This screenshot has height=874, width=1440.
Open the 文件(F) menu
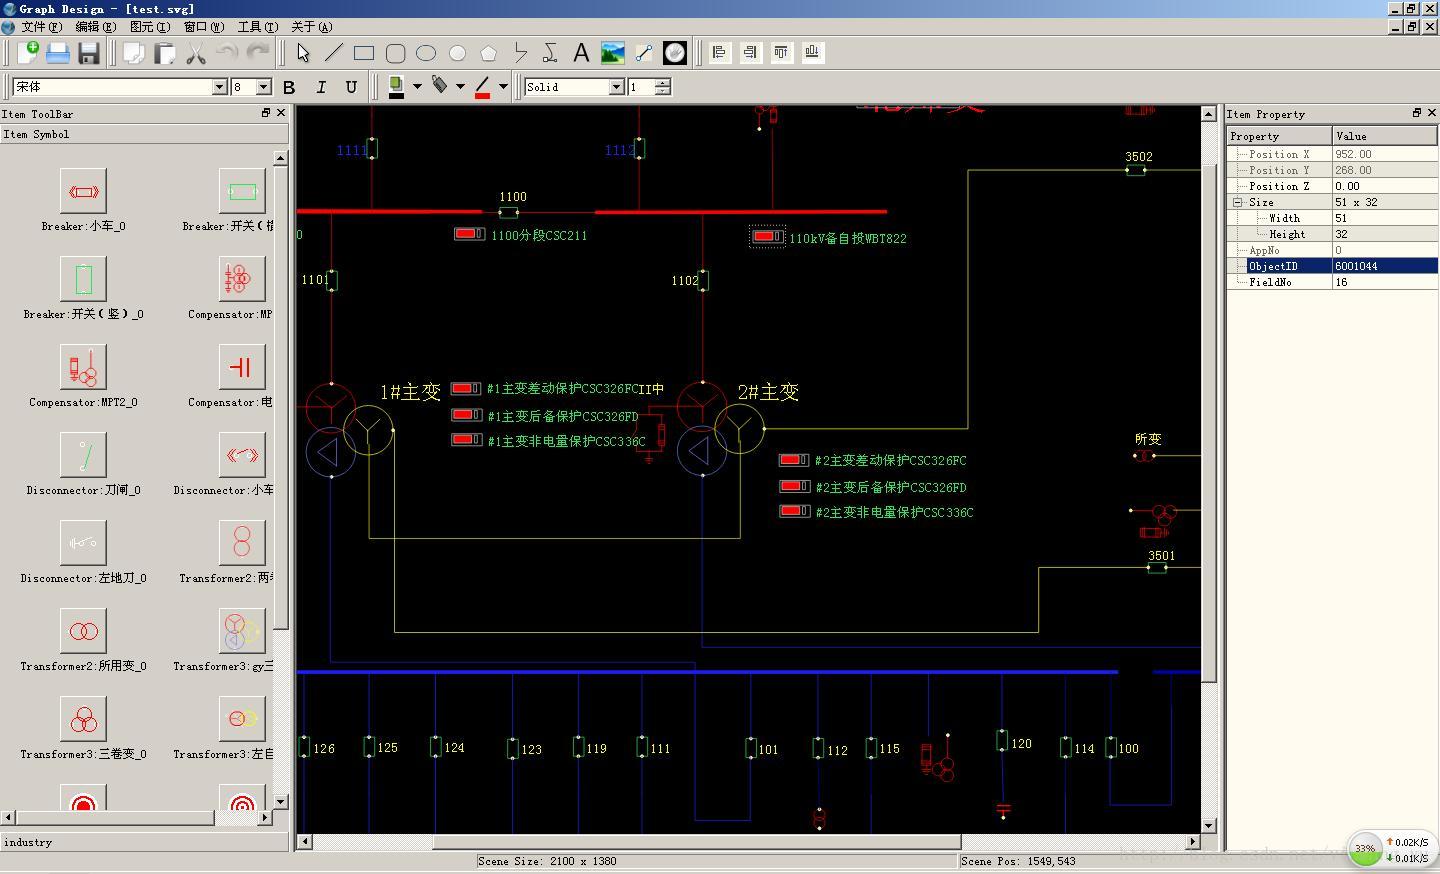pyautogui.click(x=40, y=27)
